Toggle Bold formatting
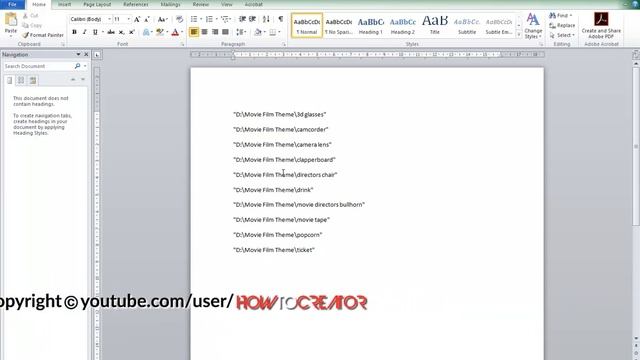The height and width of the screenshot is (360, 640). point(74,32)
